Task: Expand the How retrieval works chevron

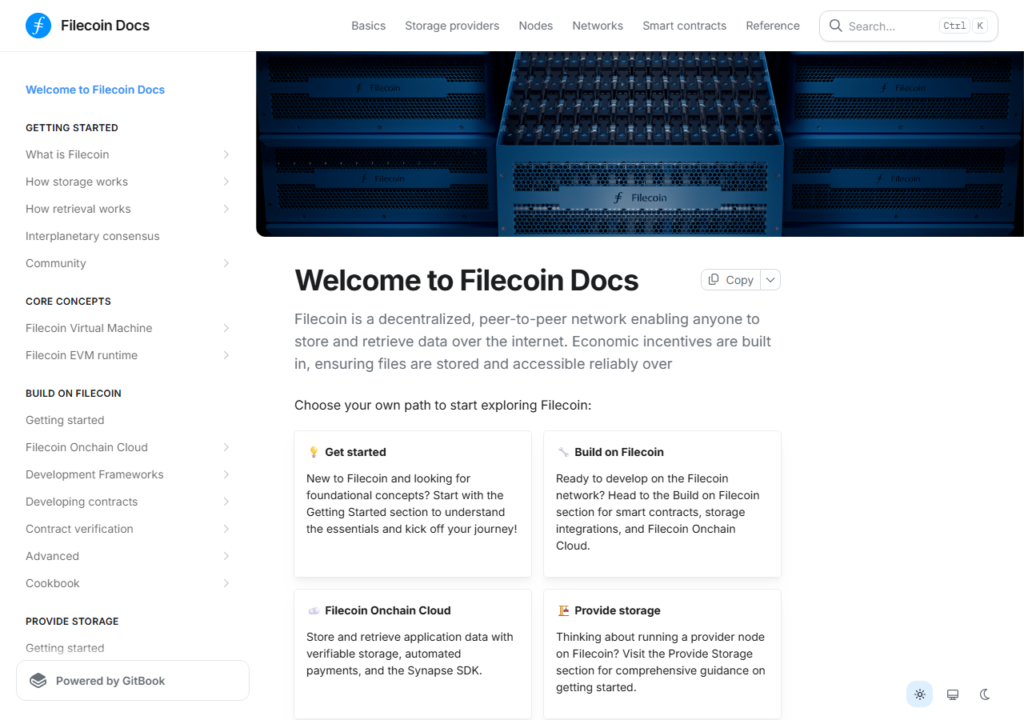Action: coord(226,209)
